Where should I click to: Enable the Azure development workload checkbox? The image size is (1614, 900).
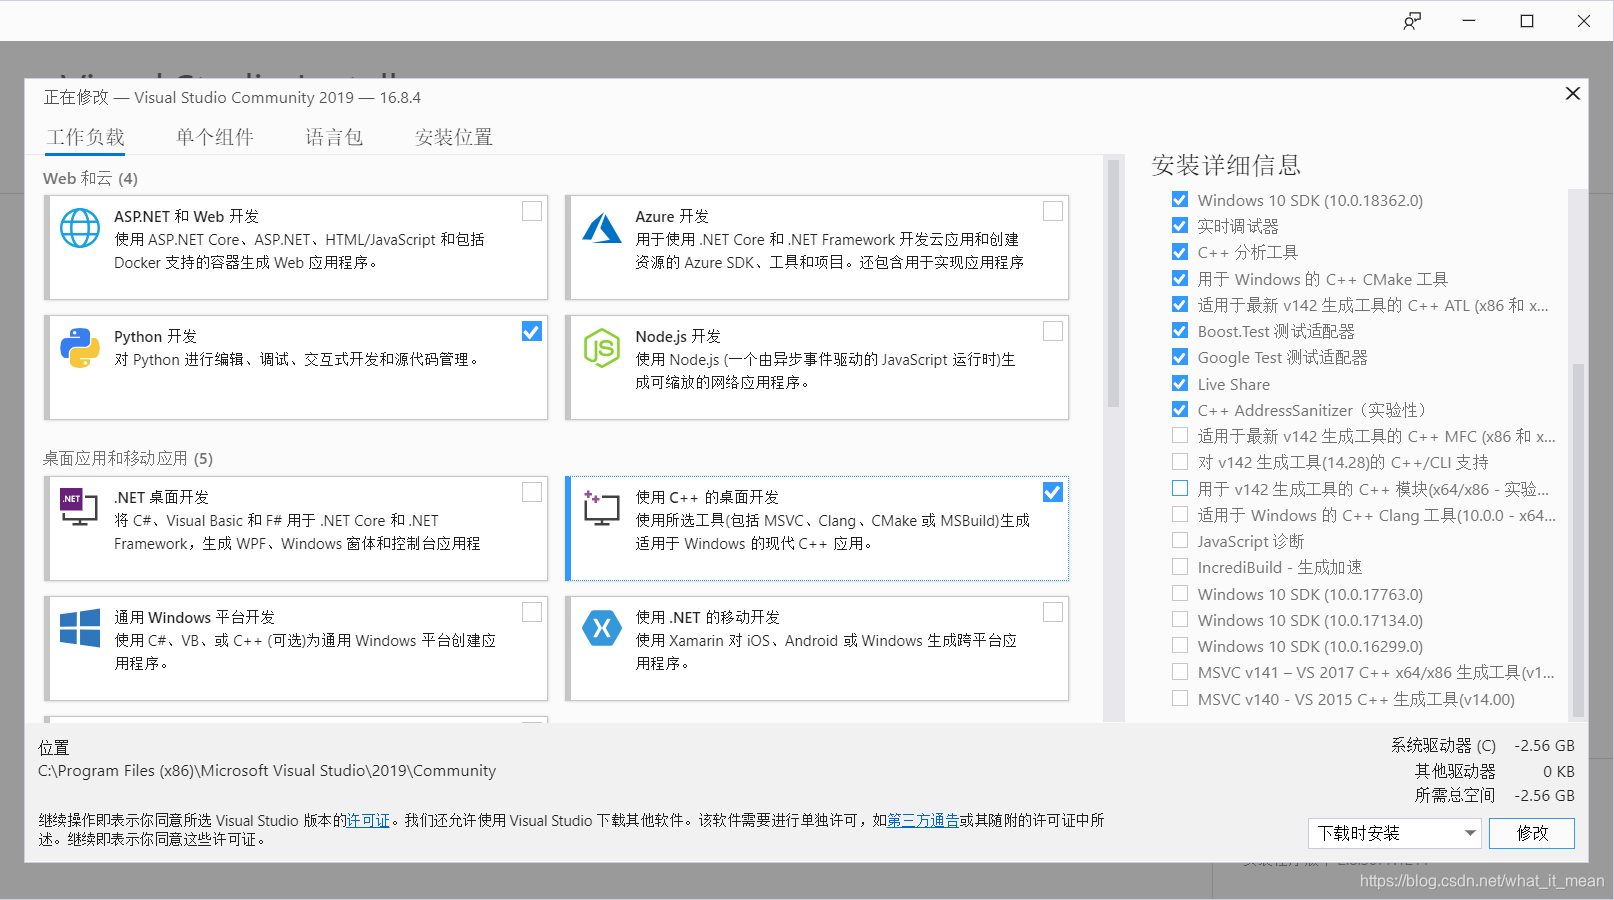[x=1053, y=211]
